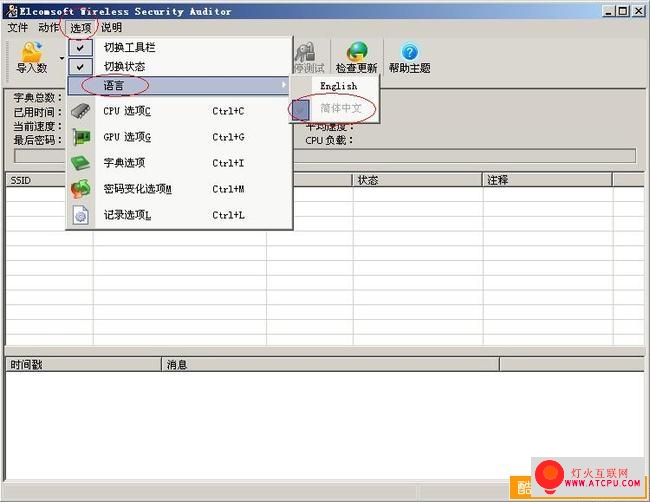Click the 字典选项 book icon
This screenshot has width=650, height=502.
coord(80,163)
